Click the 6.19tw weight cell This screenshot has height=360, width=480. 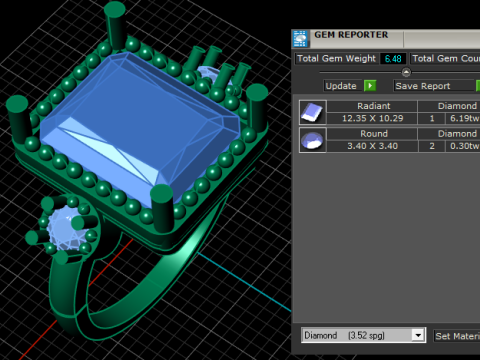pos(463,118)
